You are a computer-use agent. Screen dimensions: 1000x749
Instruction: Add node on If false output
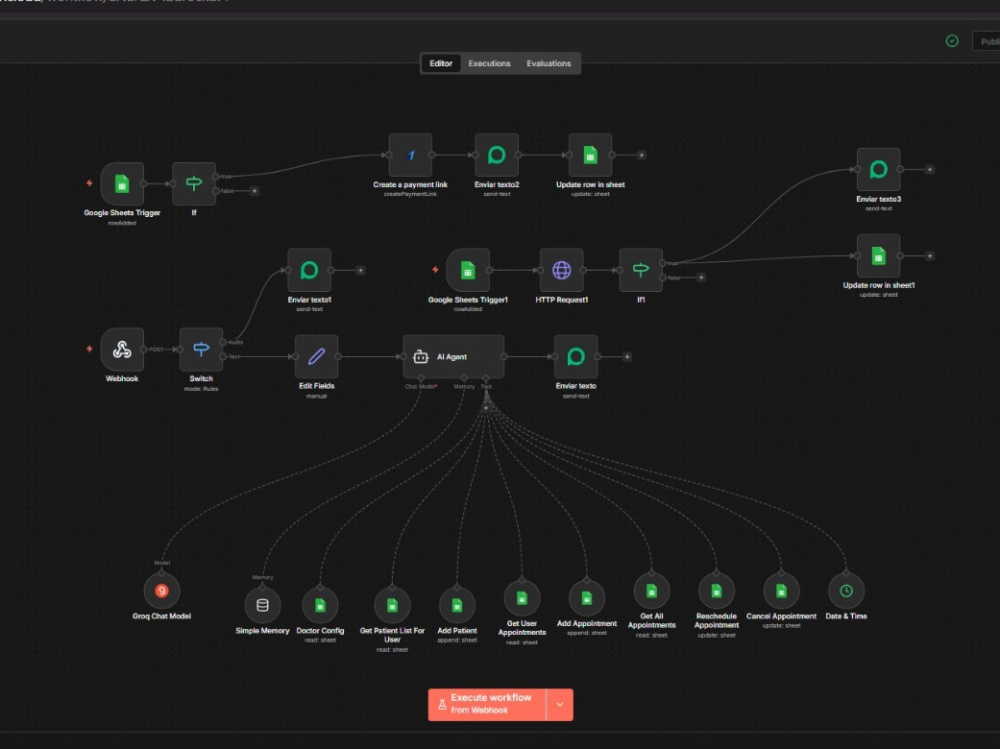tap(254, 191)
